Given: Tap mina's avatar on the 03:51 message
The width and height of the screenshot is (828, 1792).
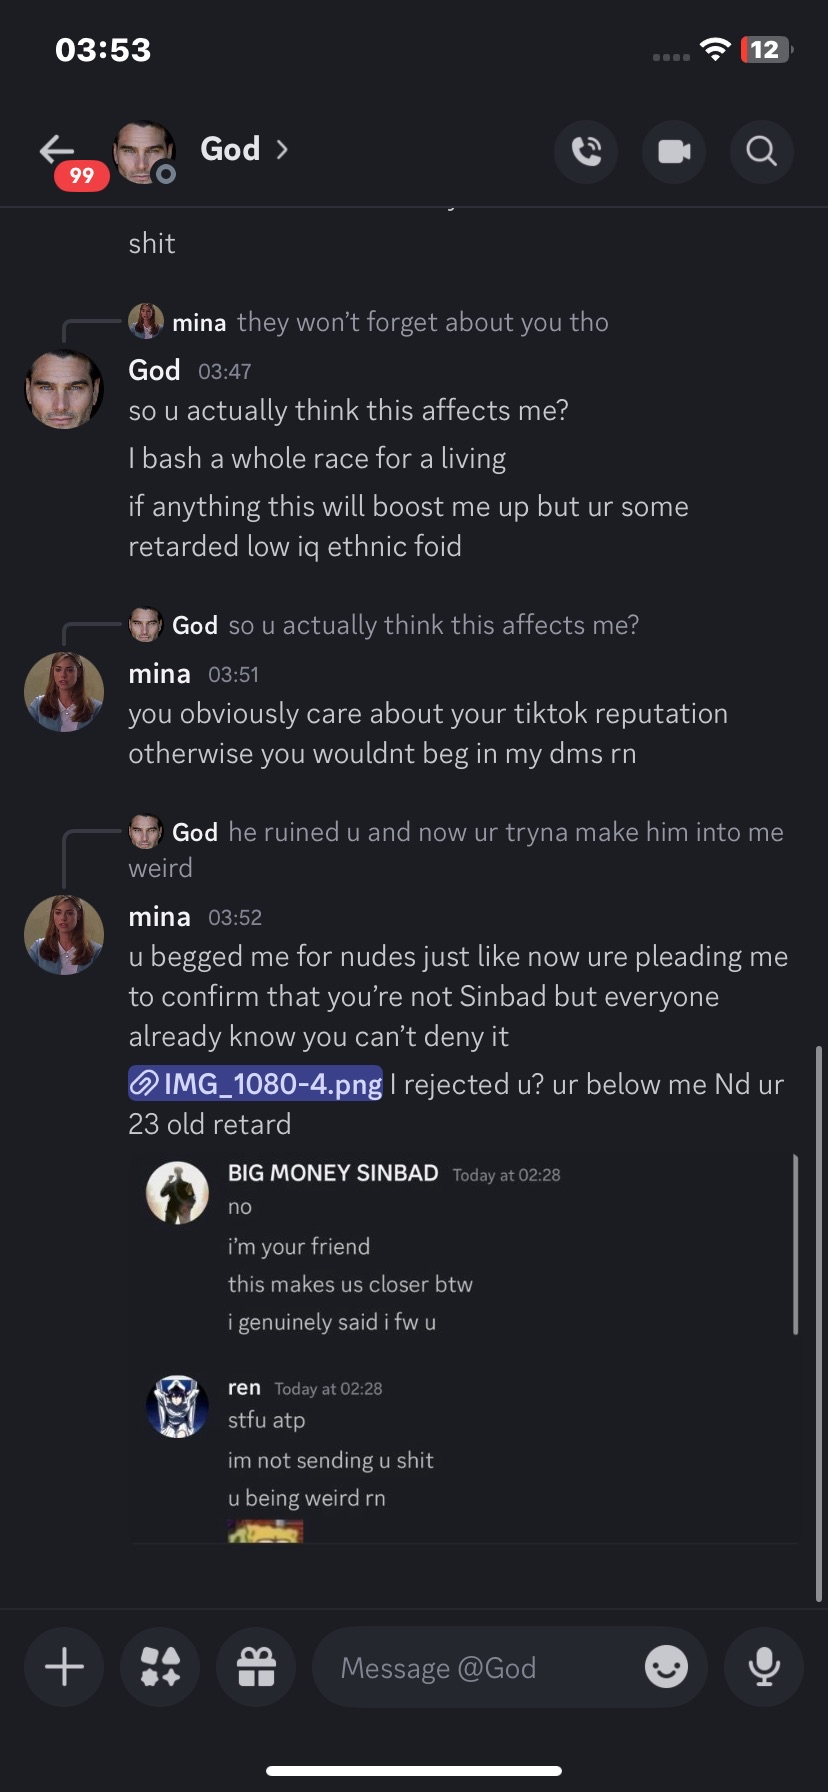Looking at the screenshot, I should pyautogui.click(x=64, y=691).
